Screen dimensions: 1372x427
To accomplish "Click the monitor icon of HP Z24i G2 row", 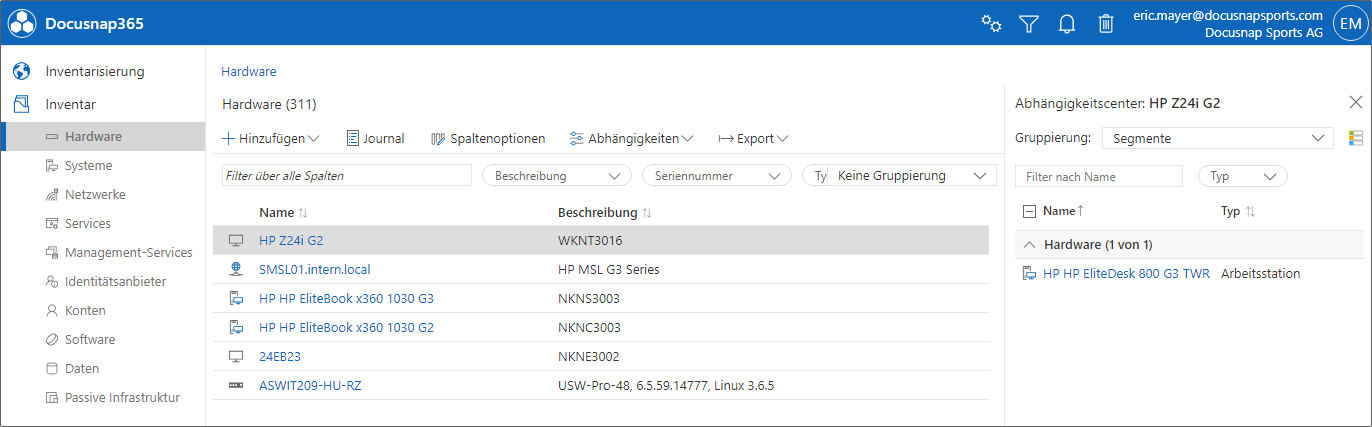I will 236,241.
